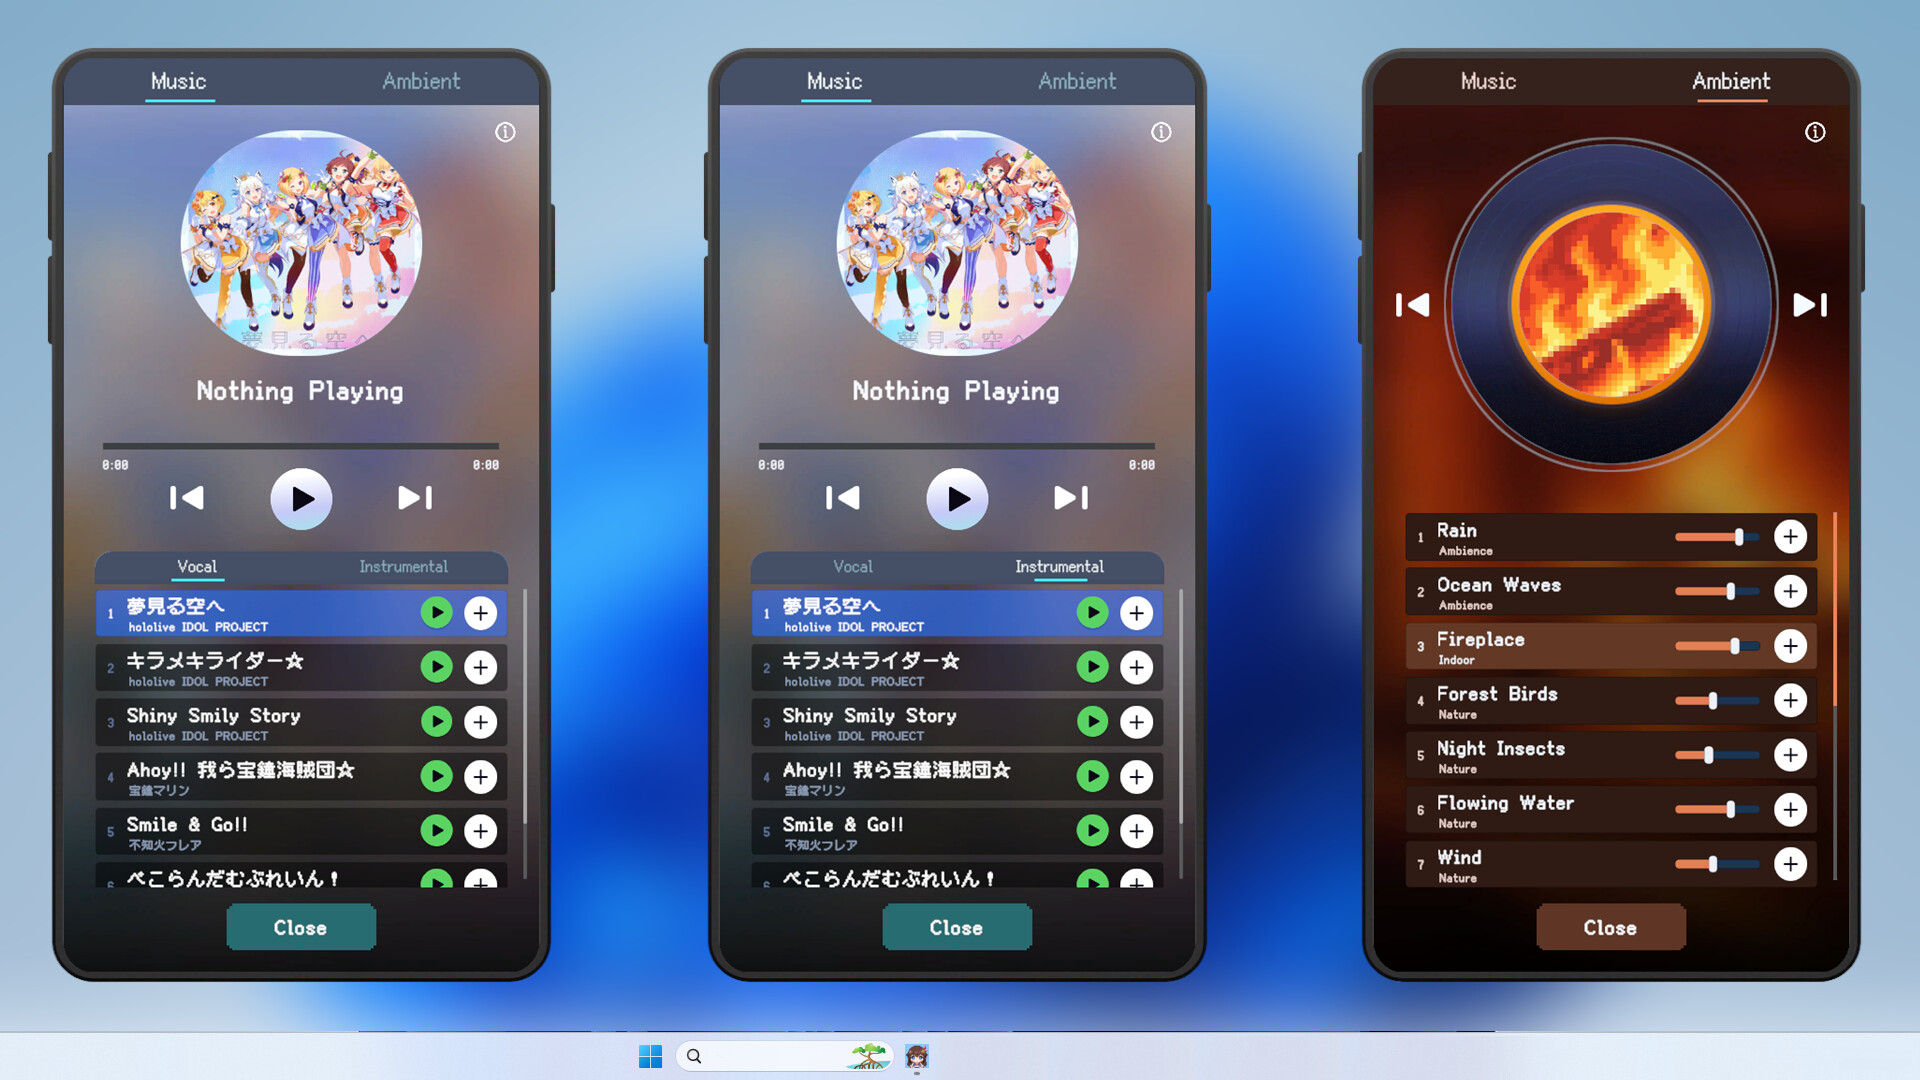Go to the previous track in the left player
The image size is (1920, 1080).
click(187, 498)
